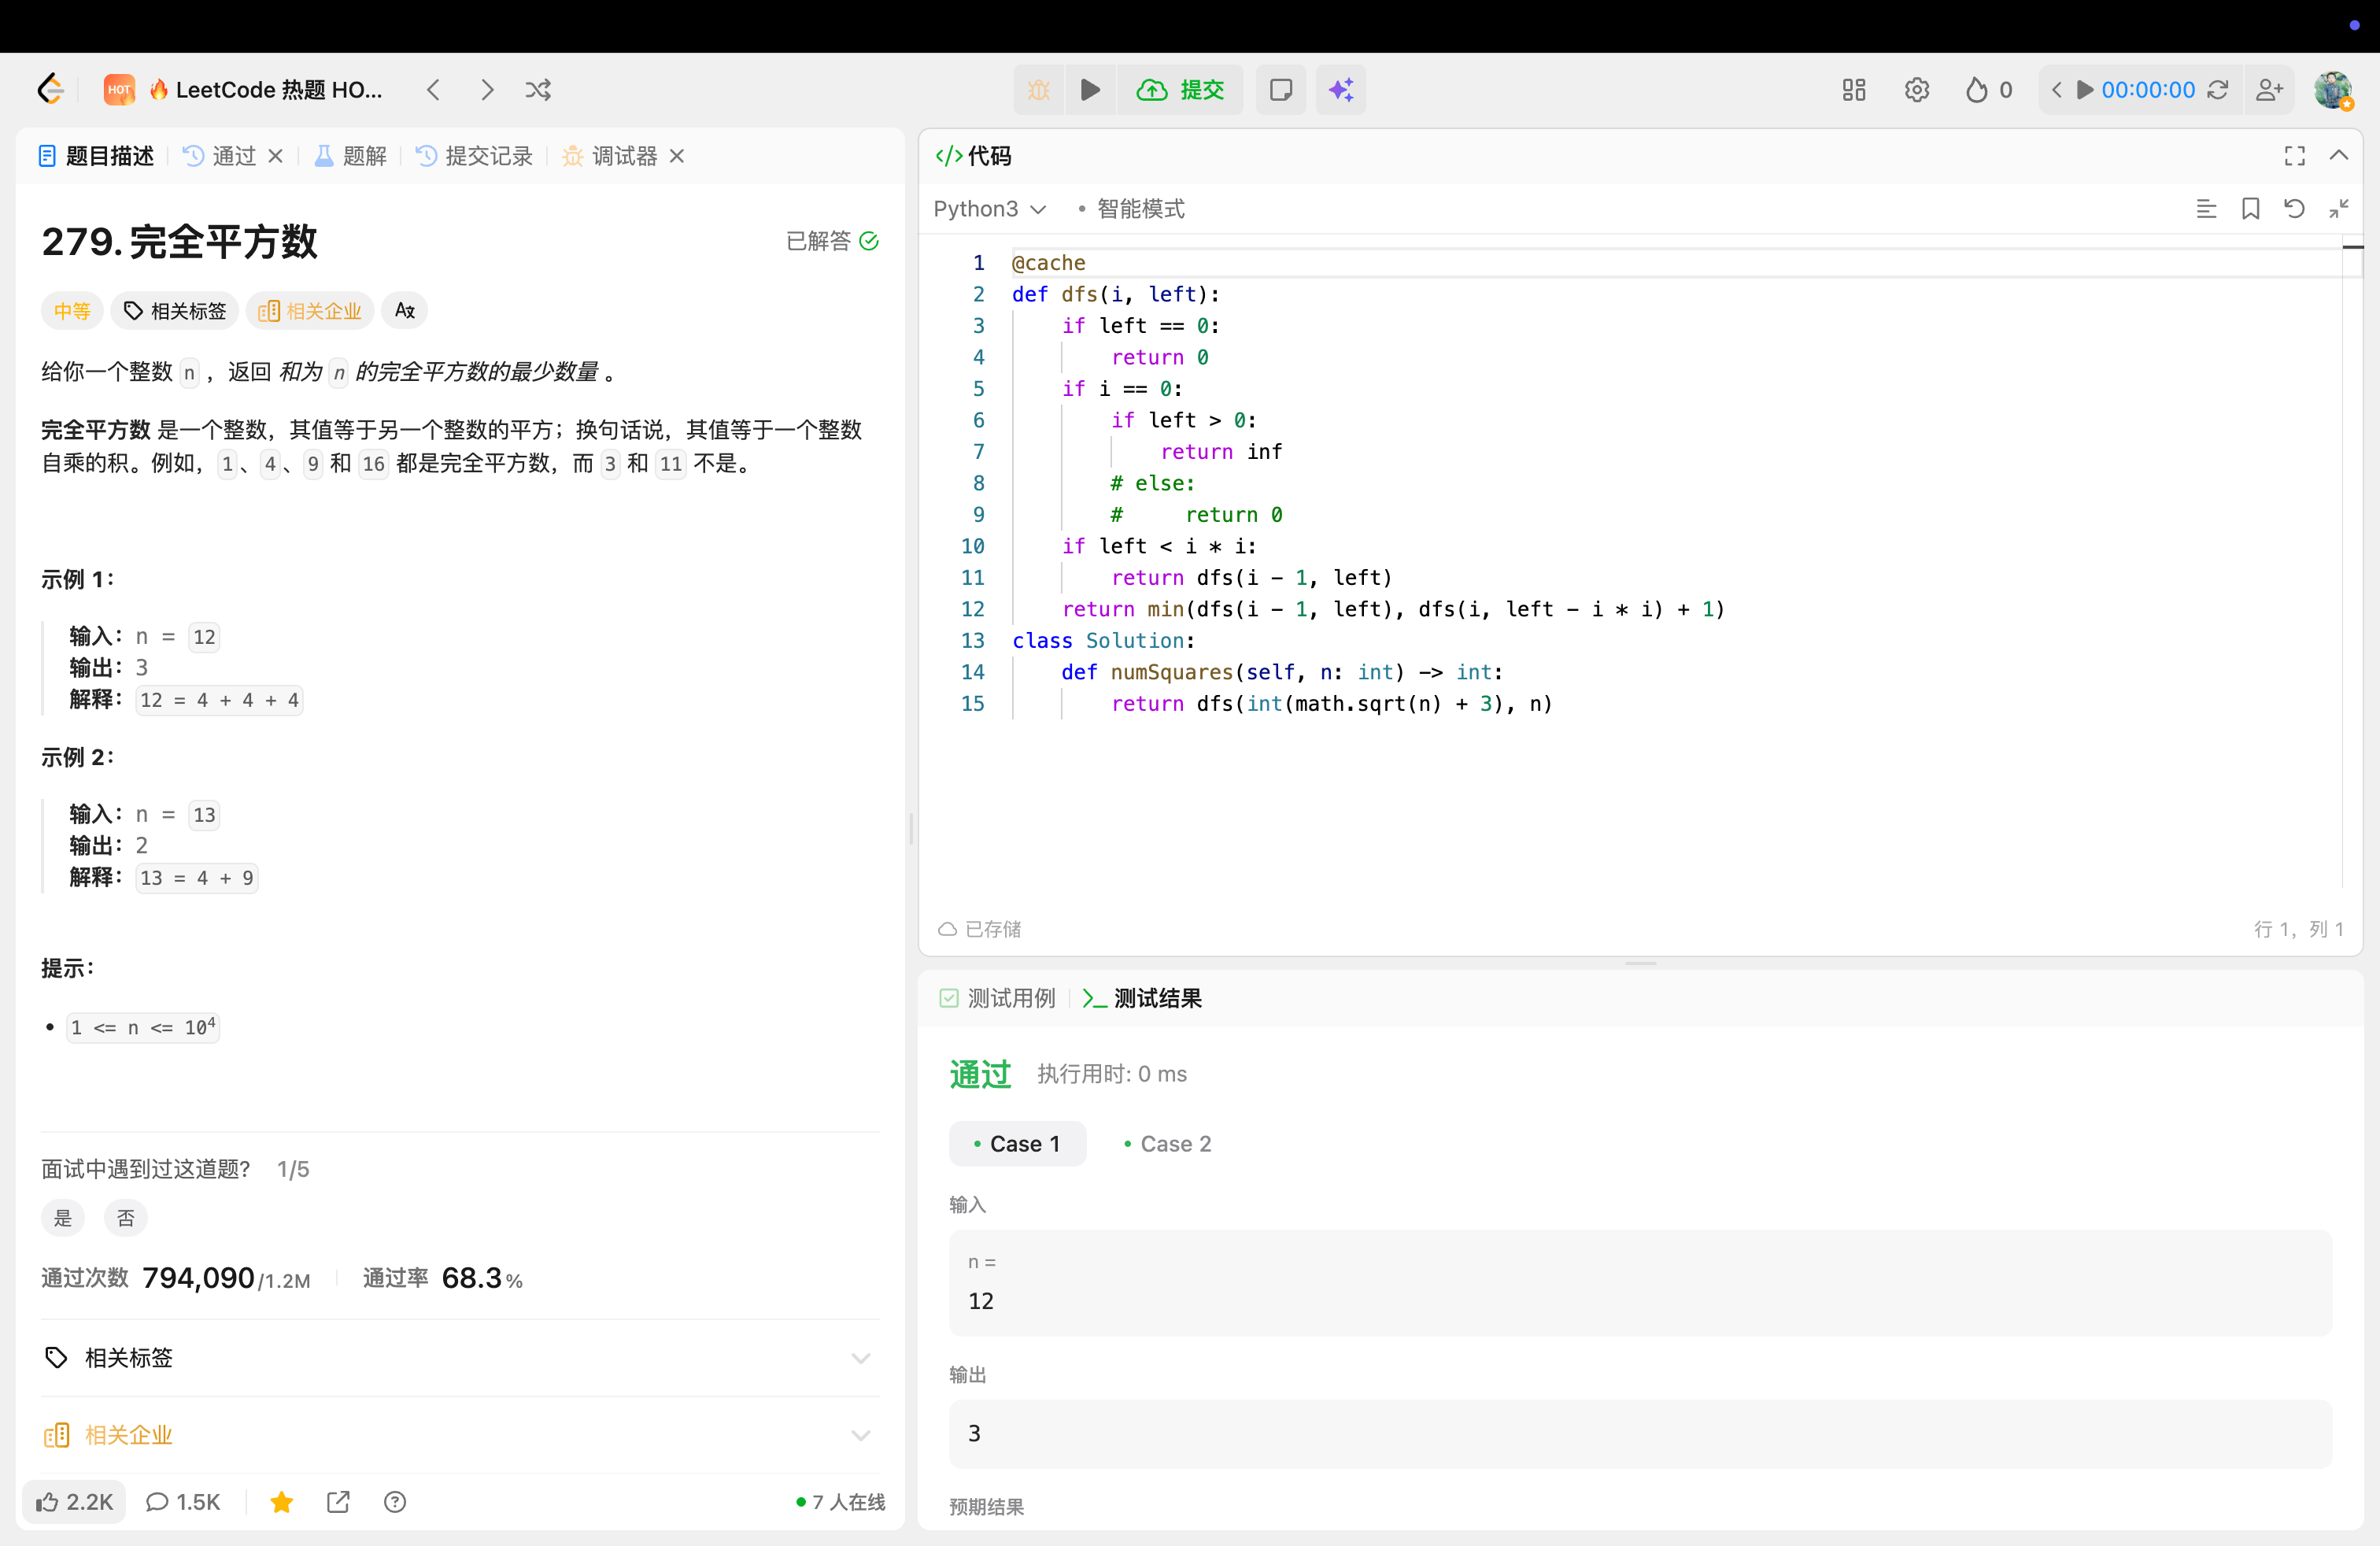This screenshot has height=1546, width=2380.
Task: Submit the solution with 提交 button
Action: (1181, 89)
